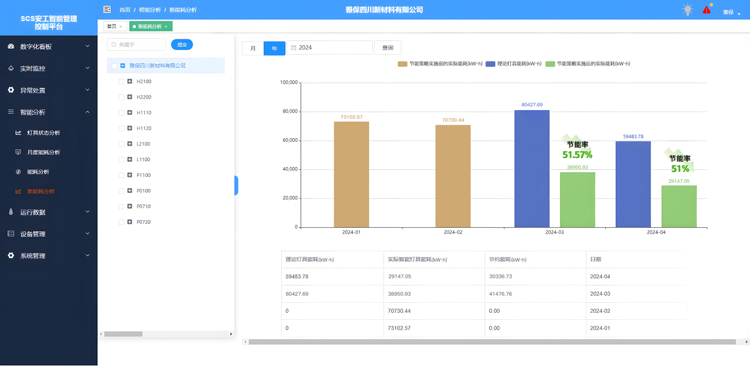Tick the checkbox for company root node

coord(114,66)
